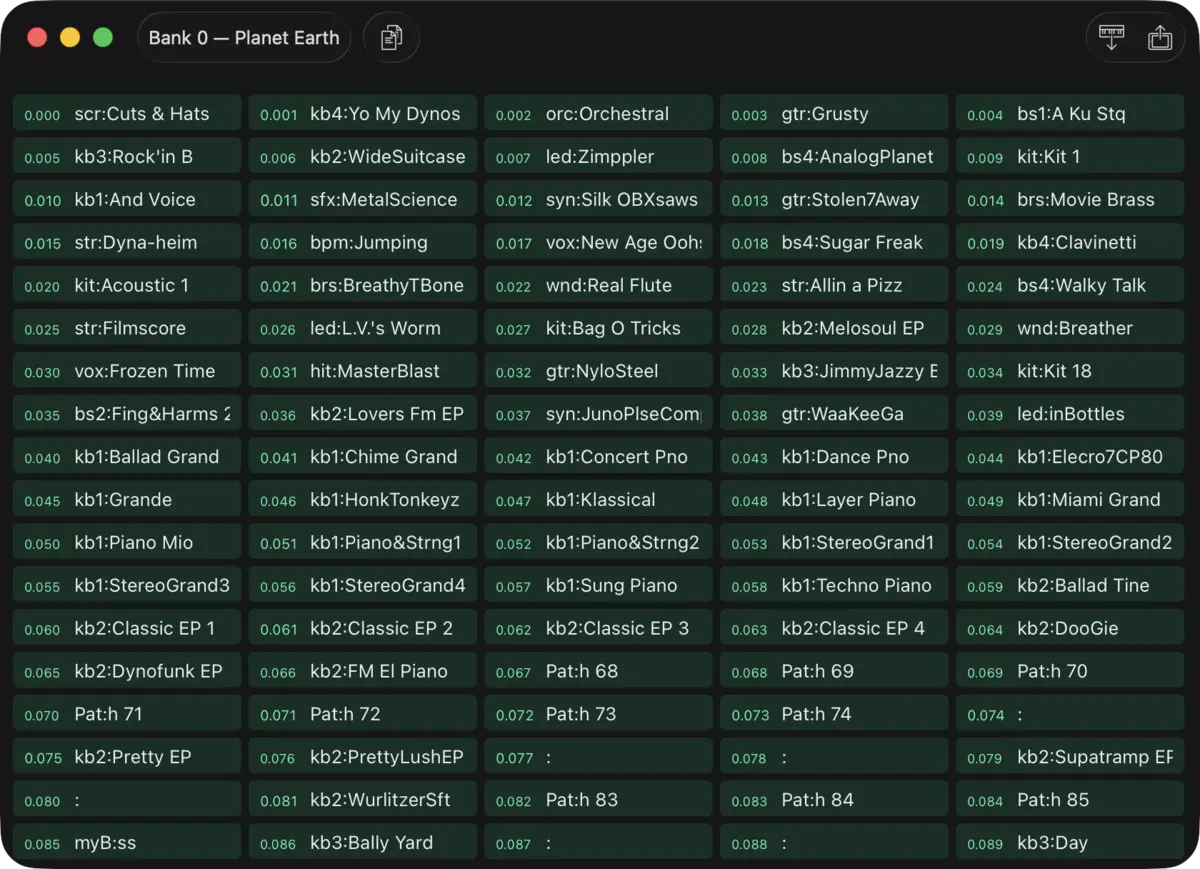Select patch led:L.V.'s Worm
The image size is (1200, 869).
(x=364, y=328)
